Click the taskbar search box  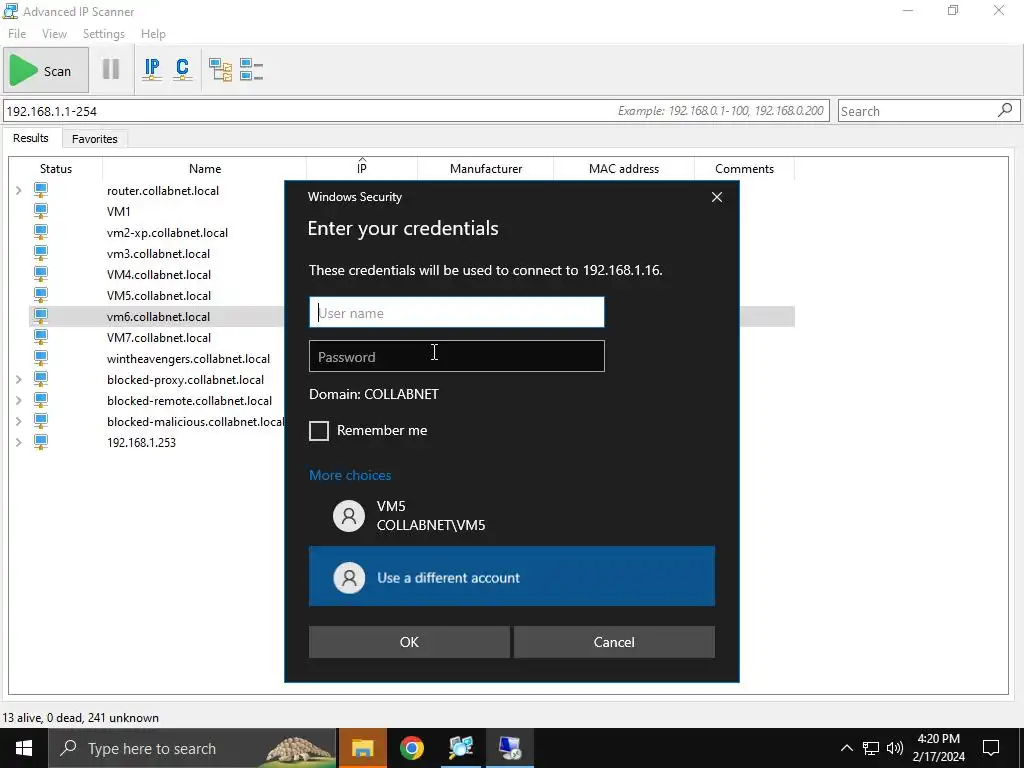[193, 748]
